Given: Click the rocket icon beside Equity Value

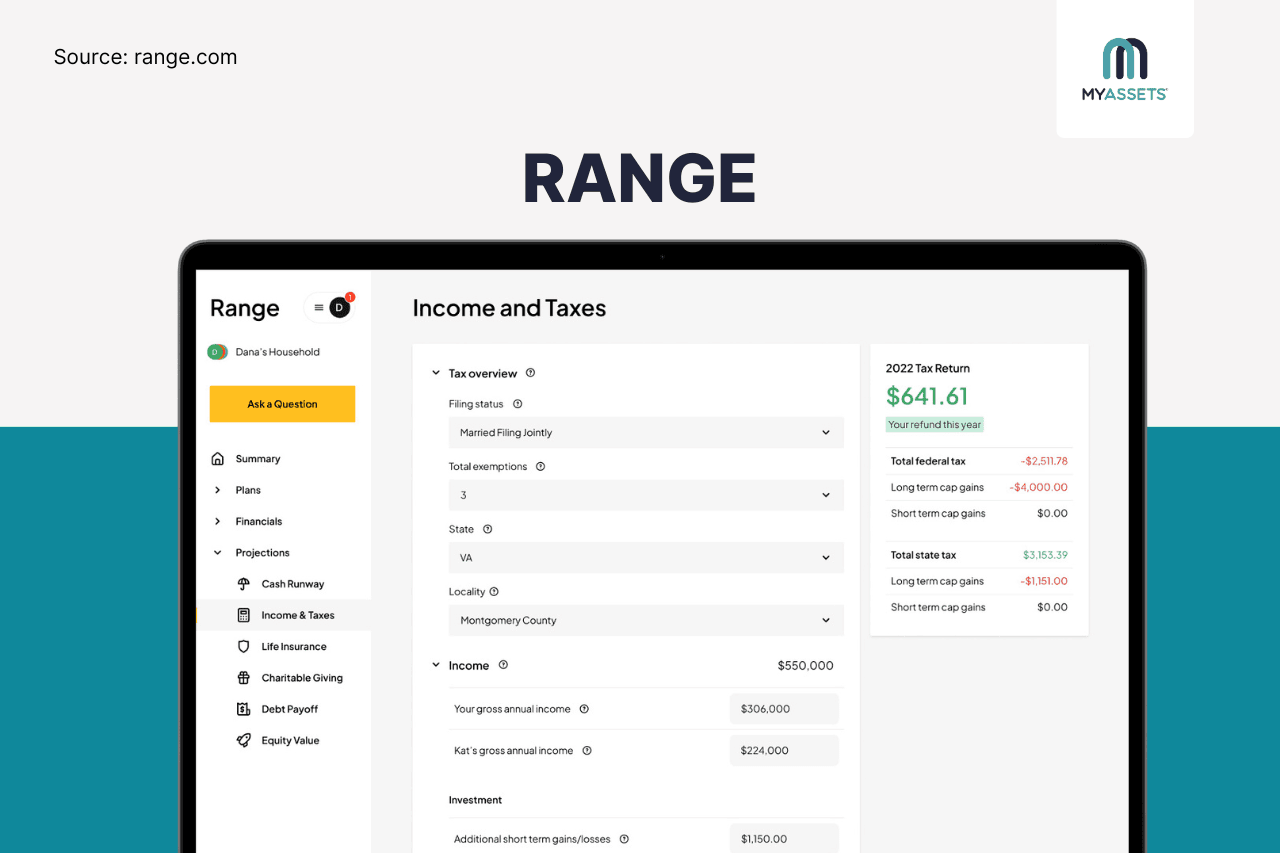Looking at the screenshot, I should (243, 741).
